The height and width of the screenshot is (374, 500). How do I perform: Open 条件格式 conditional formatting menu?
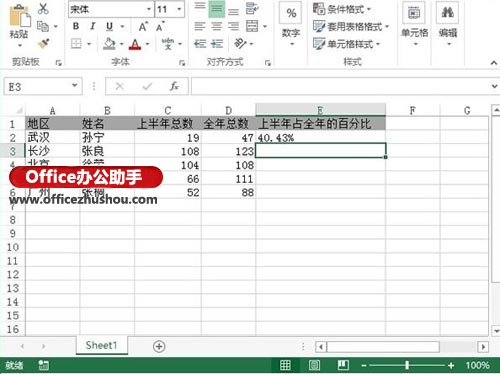pyautogui.click(x=342, y=9)
